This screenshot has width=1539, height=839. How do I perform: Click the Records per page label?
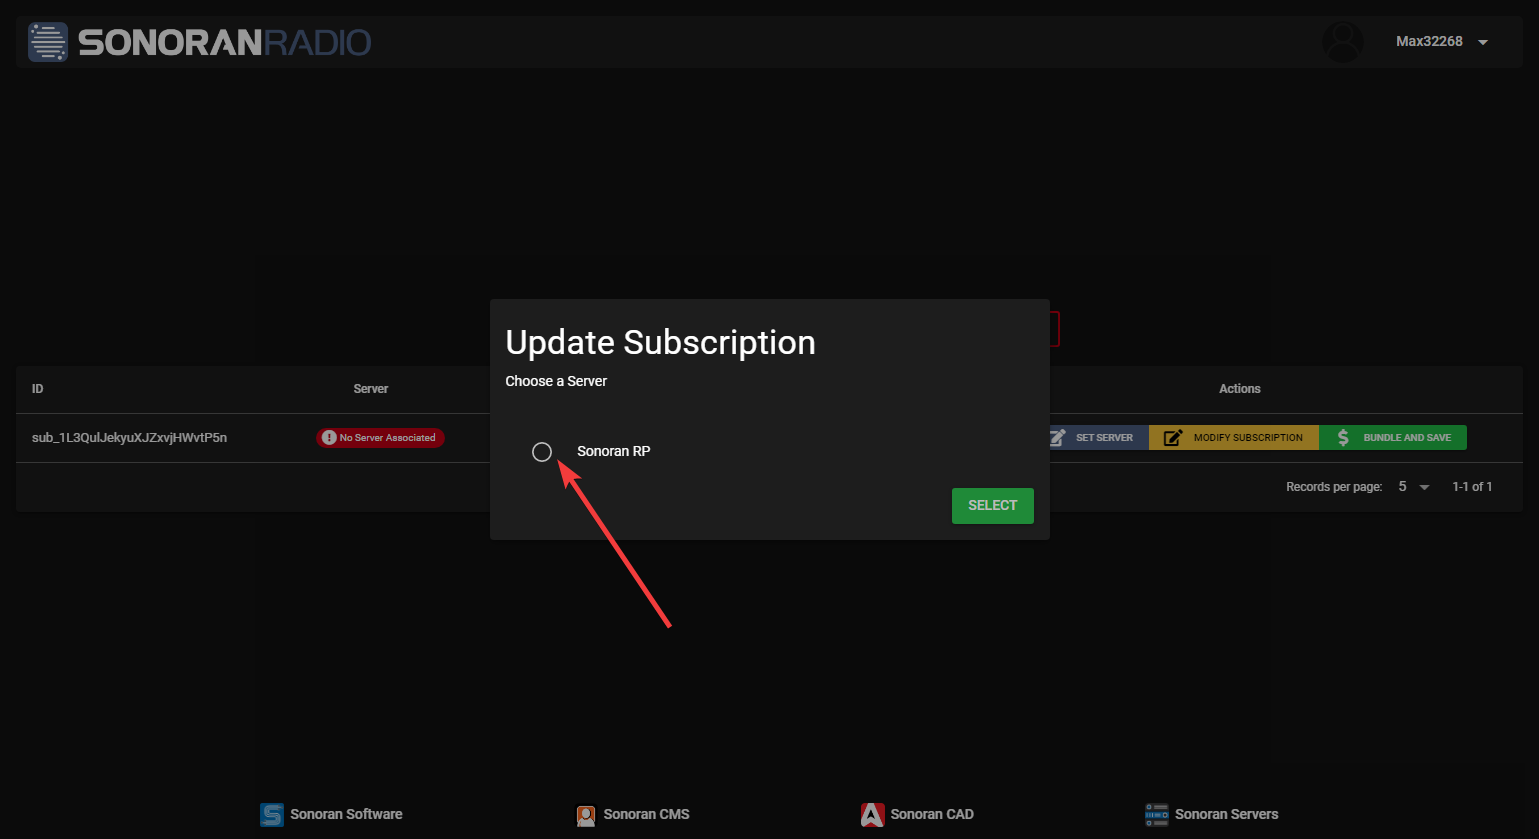(x=1334, y=487)
